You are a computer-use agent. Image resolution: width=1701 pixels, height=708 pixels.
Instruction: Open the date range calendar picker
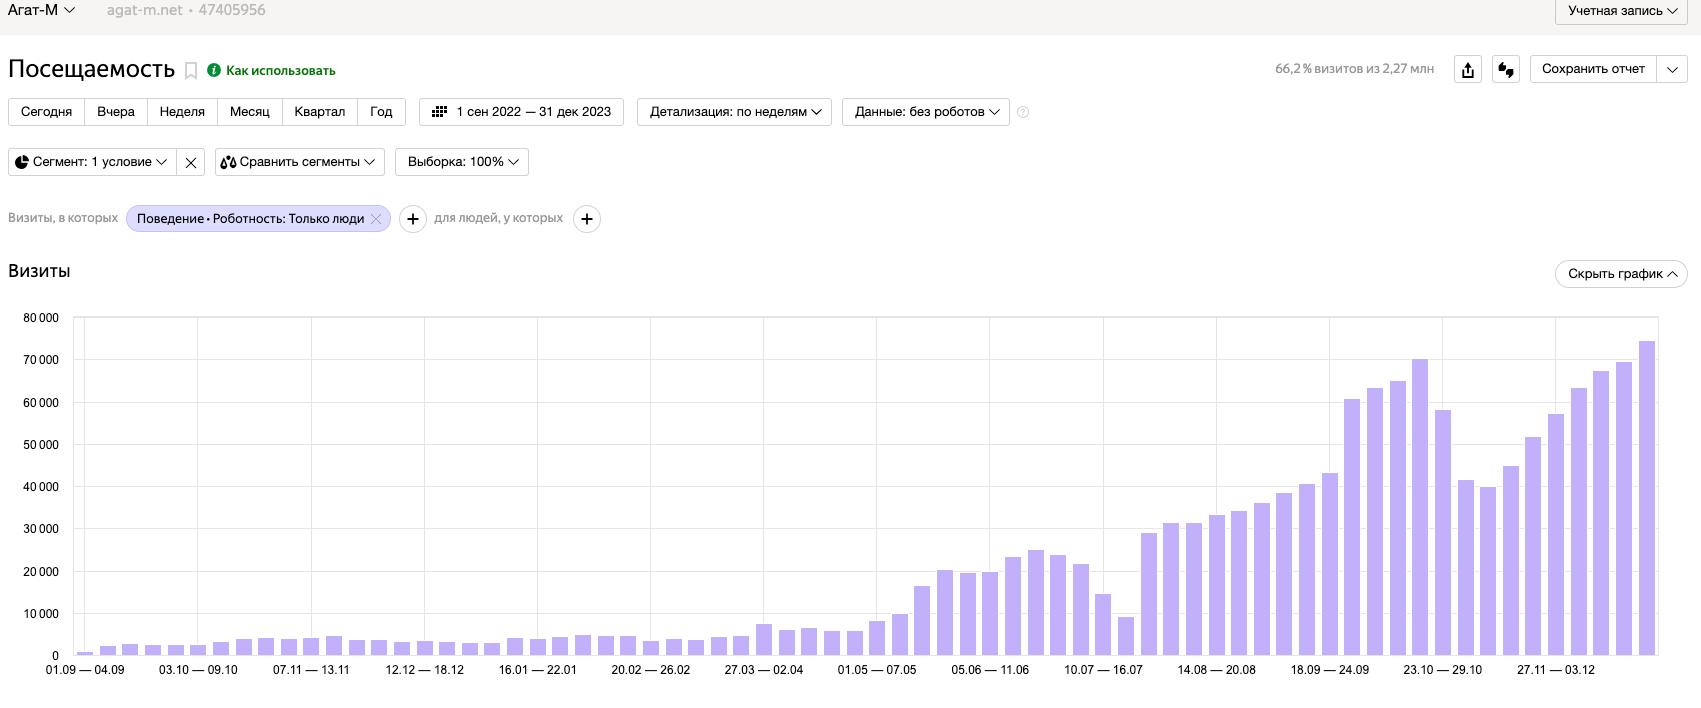[521, 112]
